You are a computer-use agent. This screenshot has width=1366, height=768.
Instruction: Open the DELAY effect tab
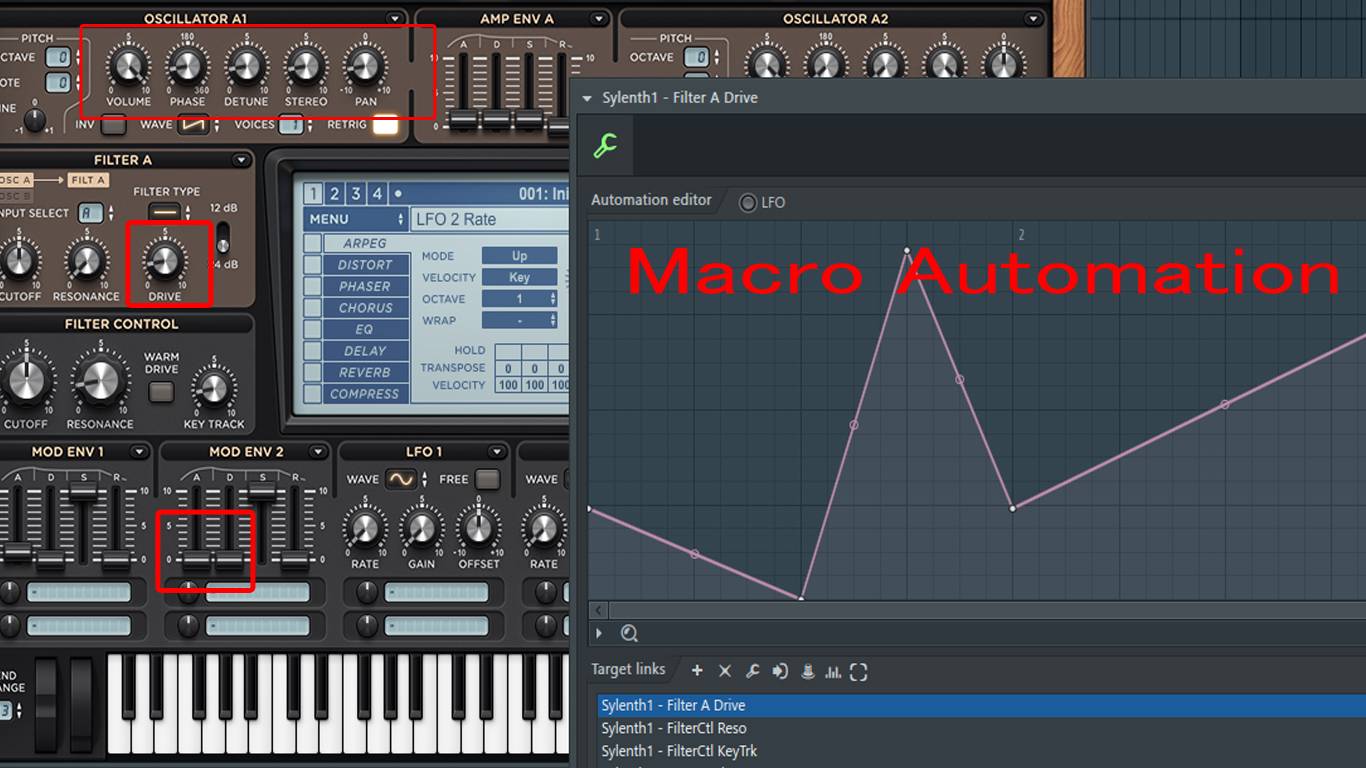pos(365,351)
